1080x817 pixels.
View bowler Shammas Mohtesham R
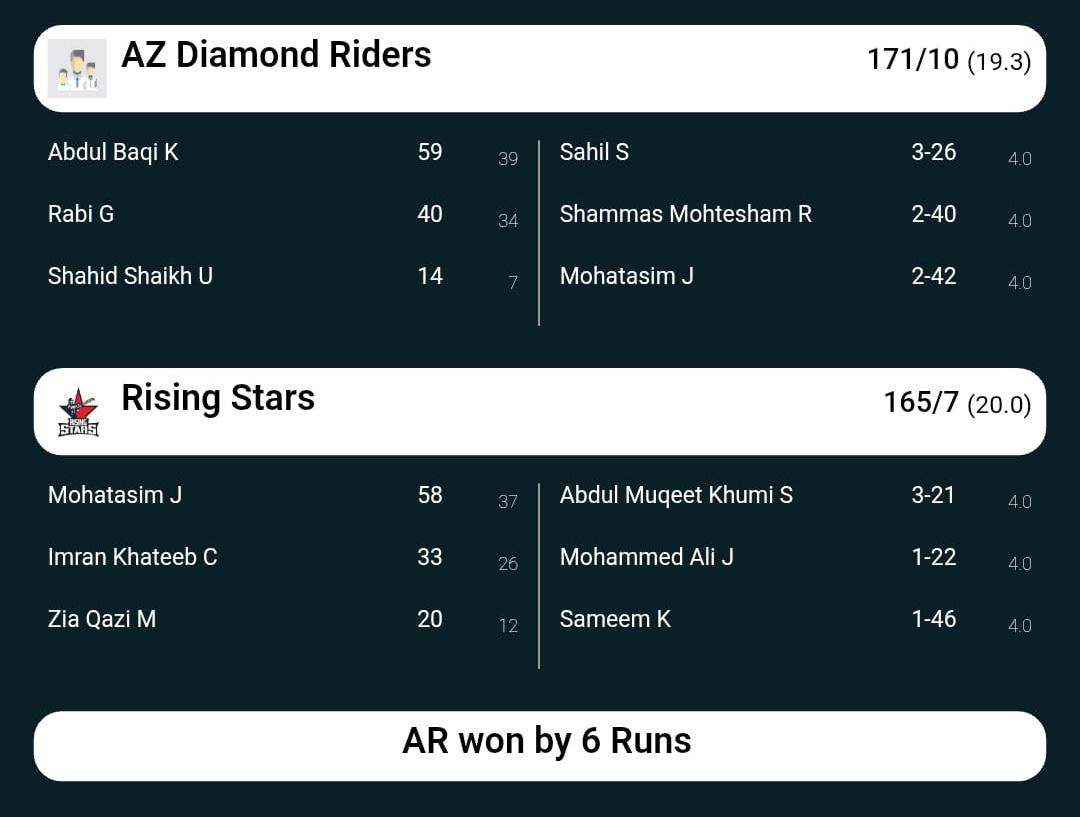tap(685, 214)
